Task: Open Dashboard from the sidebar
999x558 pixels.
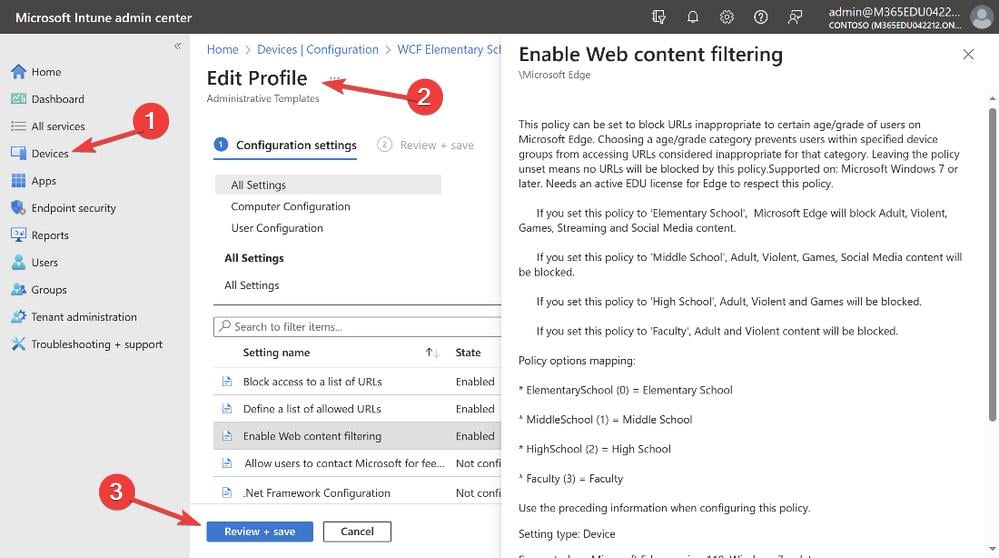Action: tap(58, 99)
